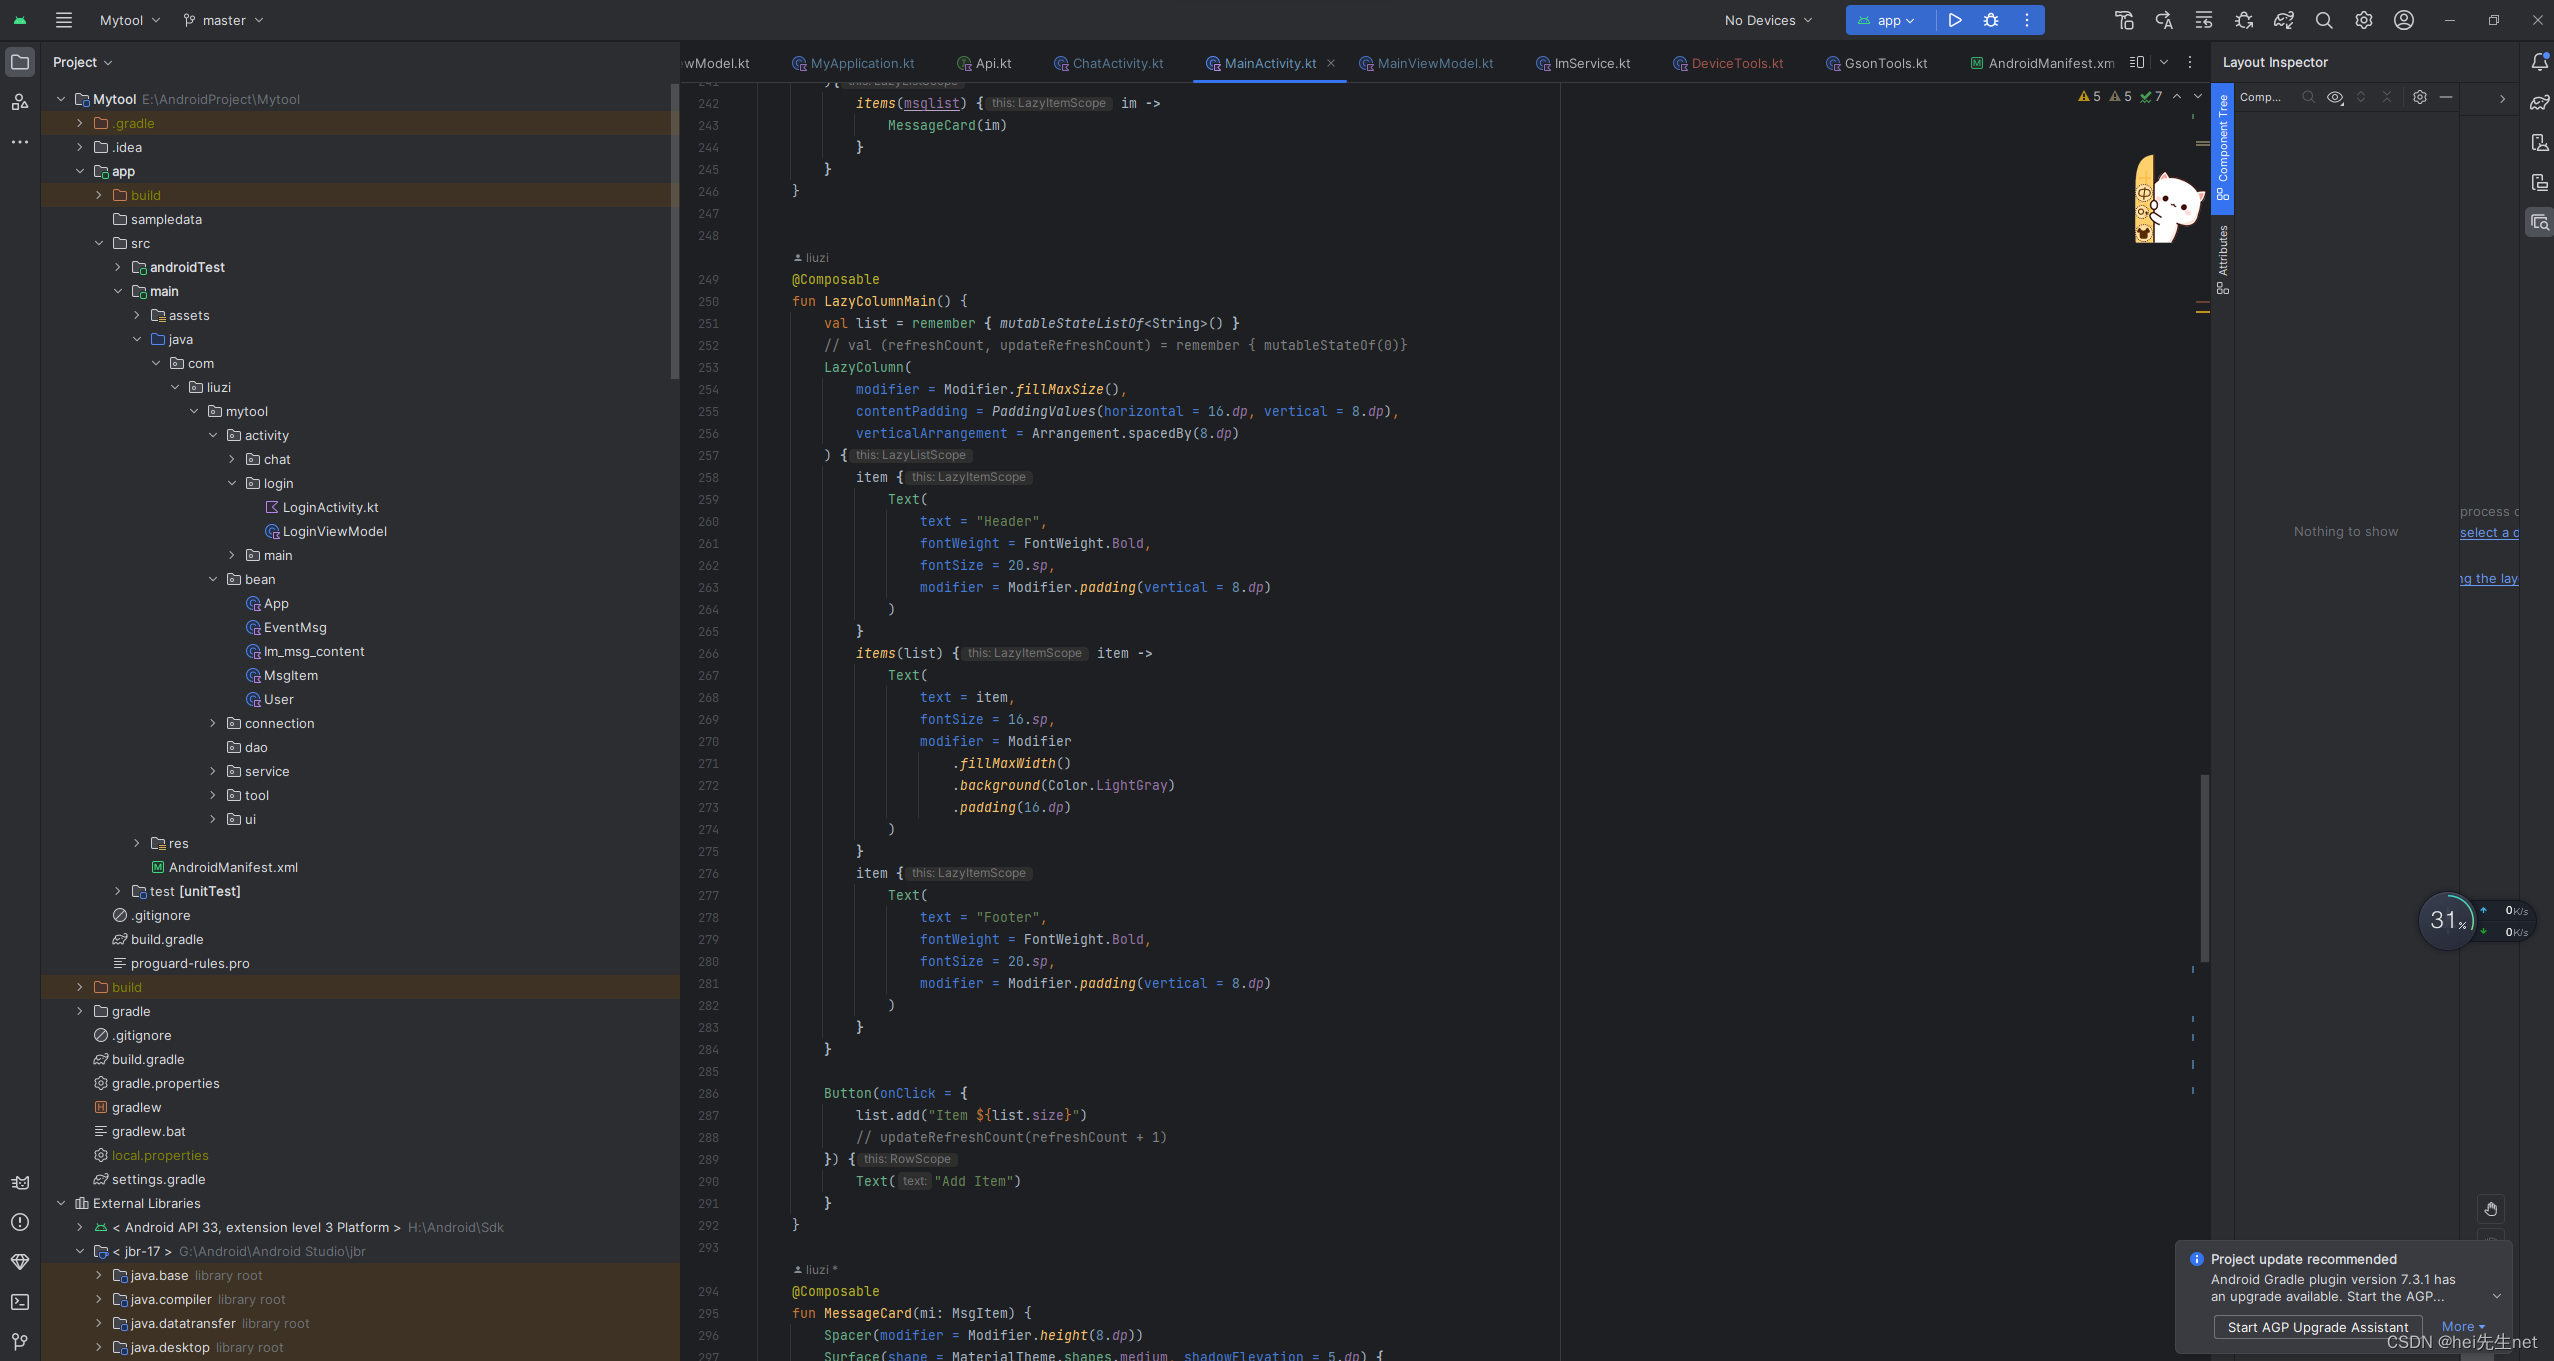The image size is (2554, 1361).
Task: Start debugging with the bug icon
Action: [x=1990, y=20]
